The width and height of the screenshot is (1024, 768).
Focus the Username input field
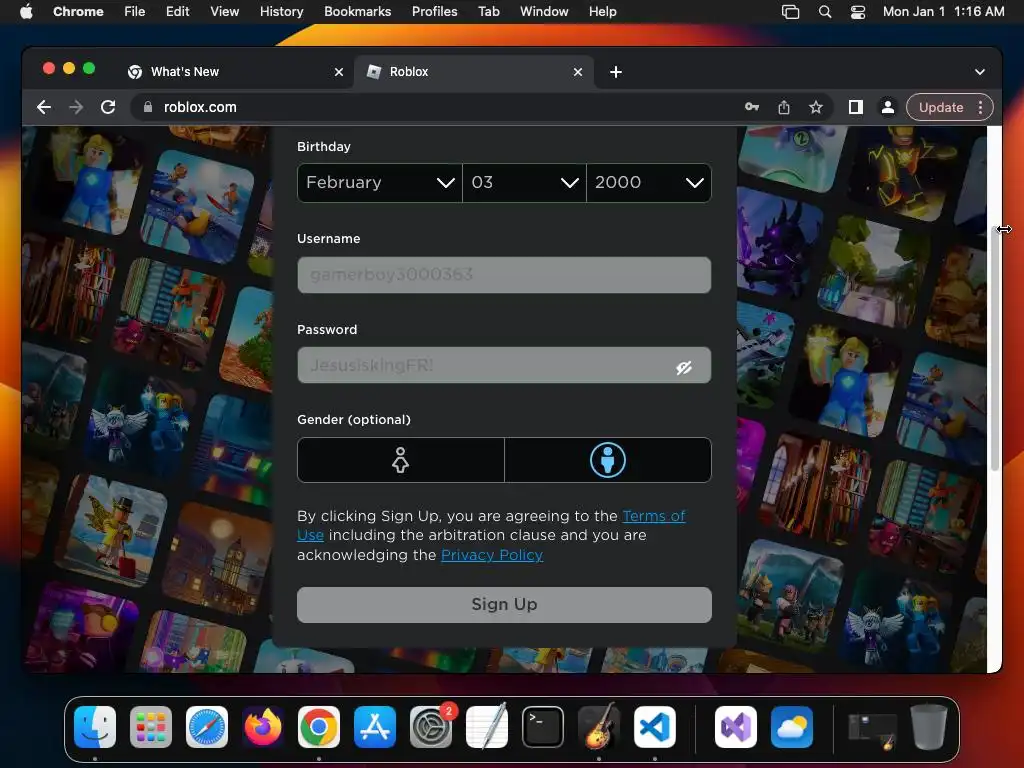(504, 275)
